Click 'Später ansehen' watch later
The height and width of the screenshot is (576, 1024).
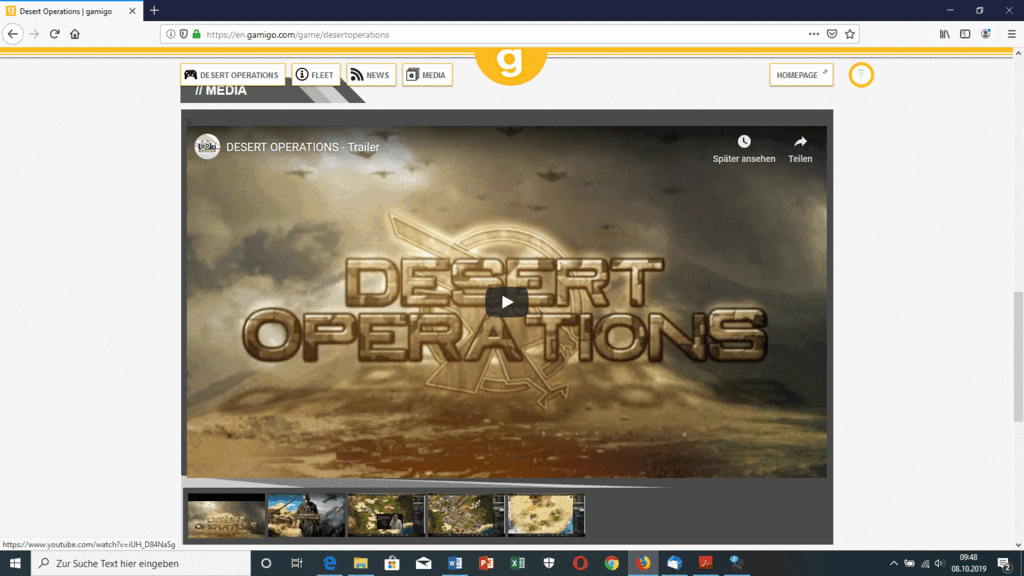point(744,149)
